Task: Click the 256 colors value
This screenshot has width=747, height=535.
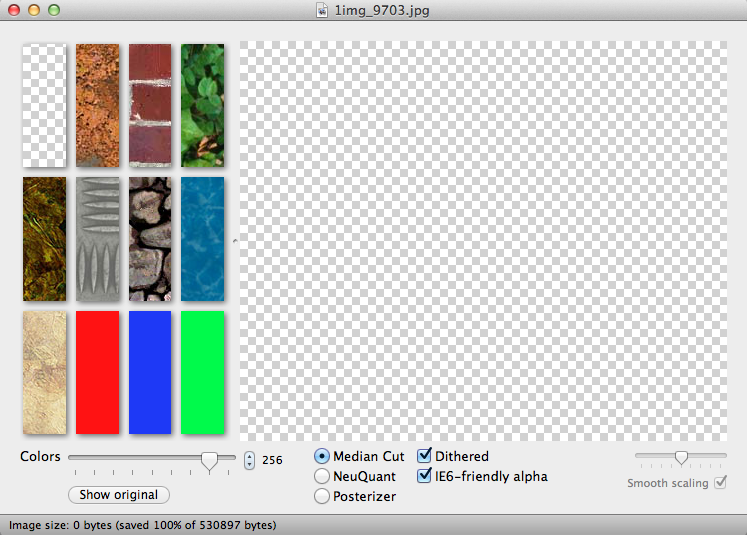Action: tap(272, 460)
